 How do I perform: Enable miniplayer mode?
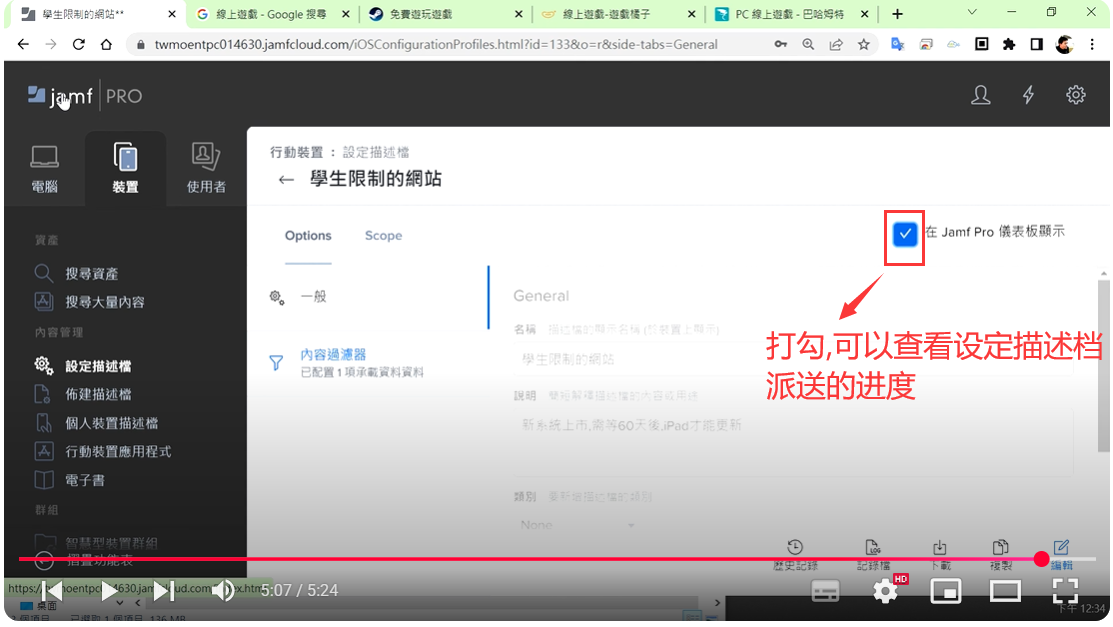[x=945, y=591]
